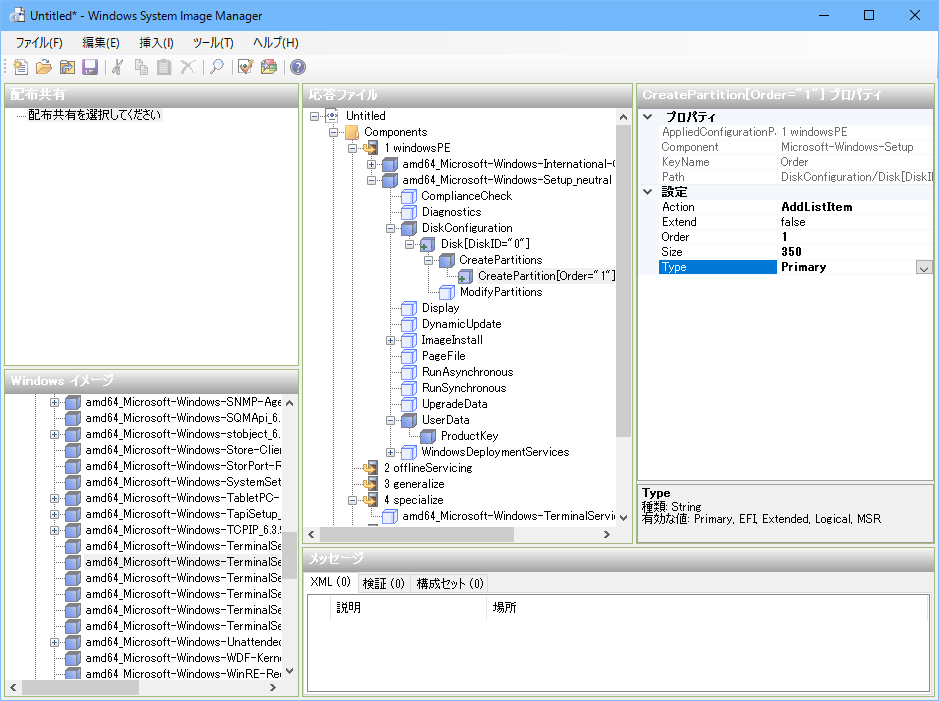Click the Disk[DiskID="0"] node icon
Screen dimensions: 939x701
click(428, 244)
